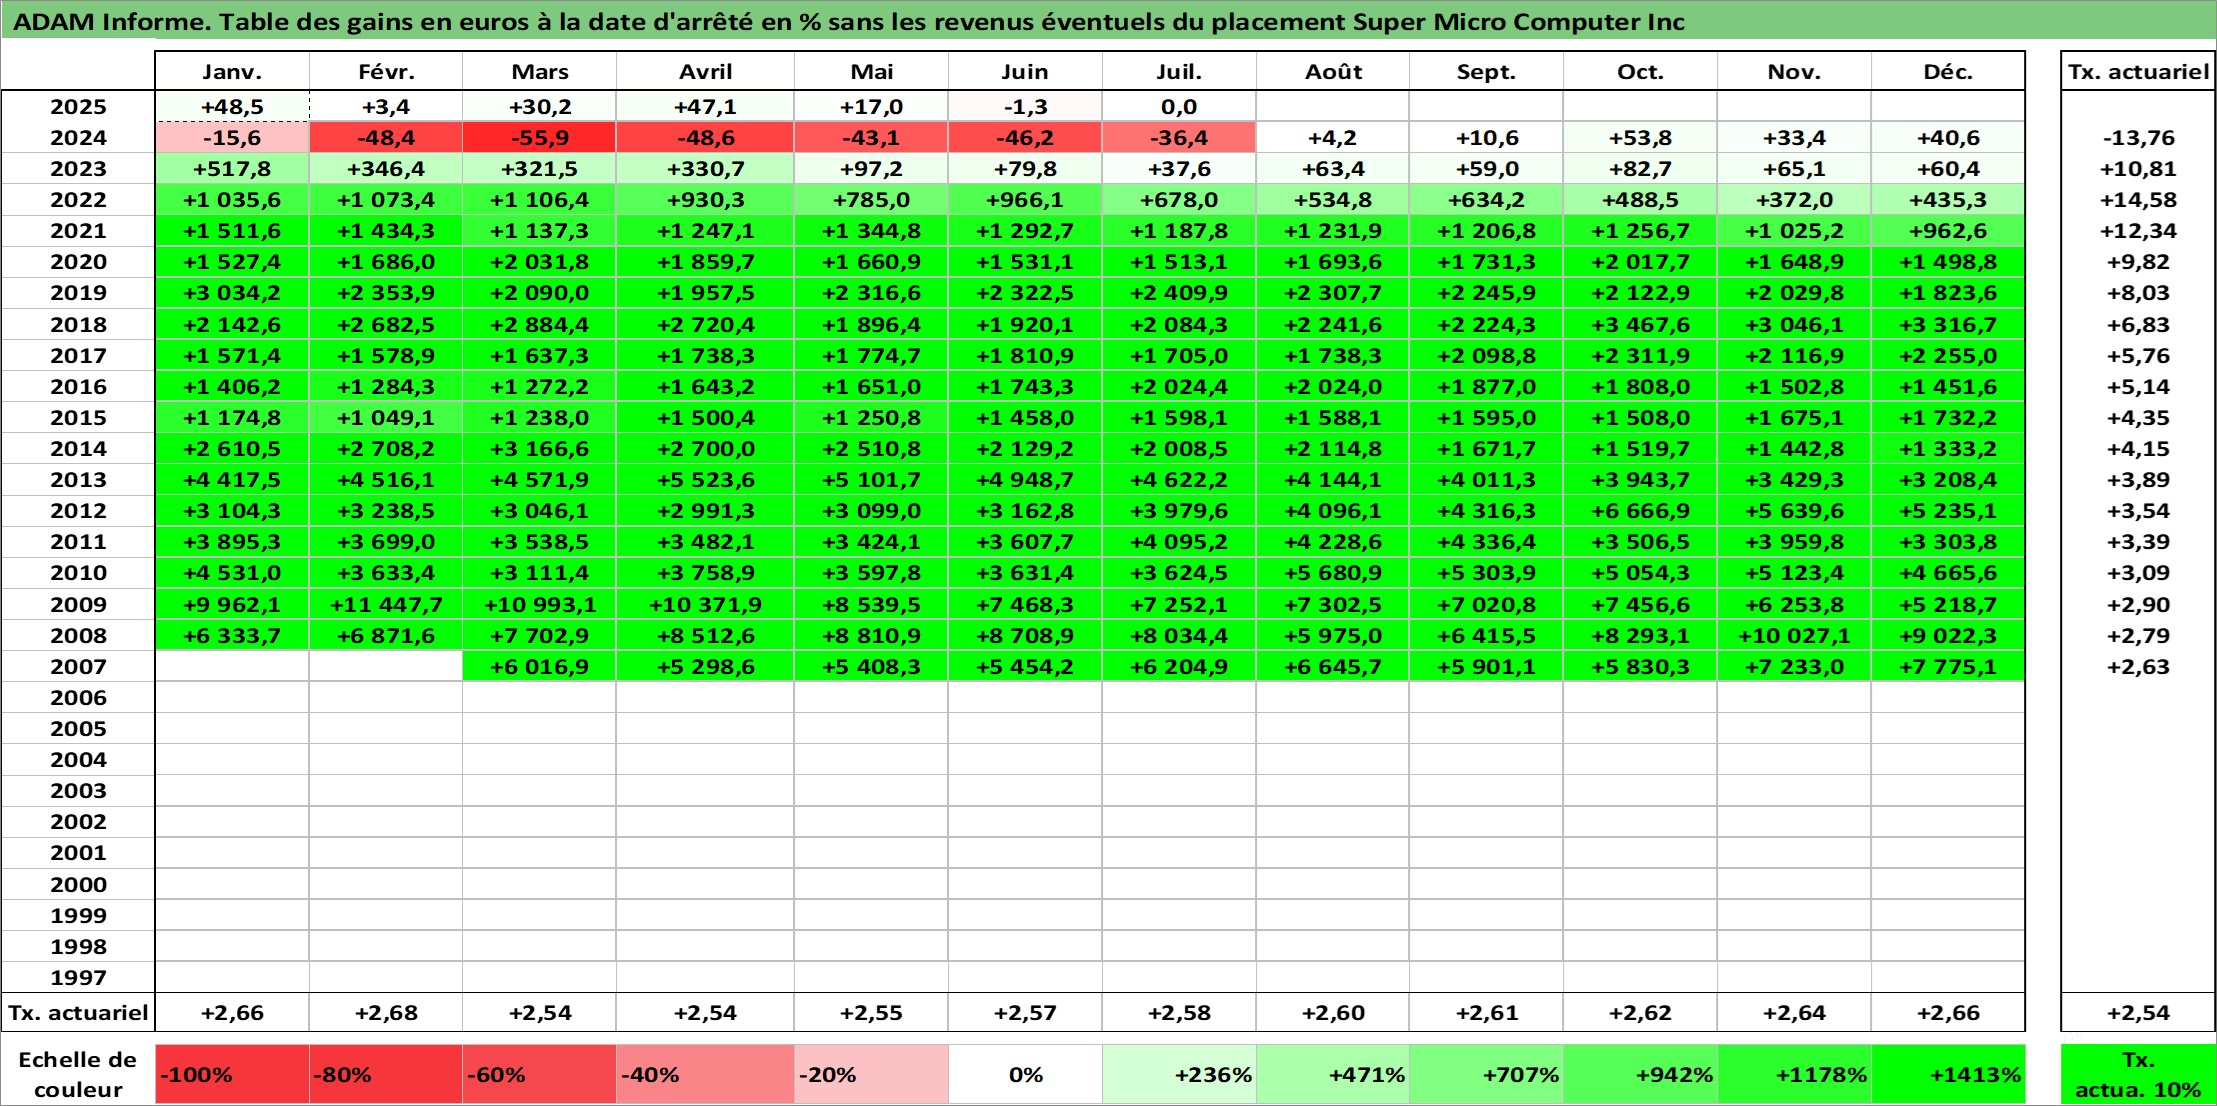
Task: Click the Tx. actuariel column header at right
Action: click(x=2138, y=72)
